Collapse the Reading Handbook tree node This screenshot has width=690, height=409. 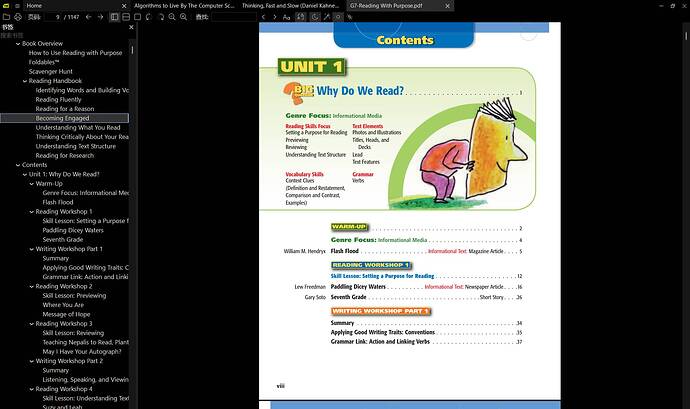[x=25, y=81]
